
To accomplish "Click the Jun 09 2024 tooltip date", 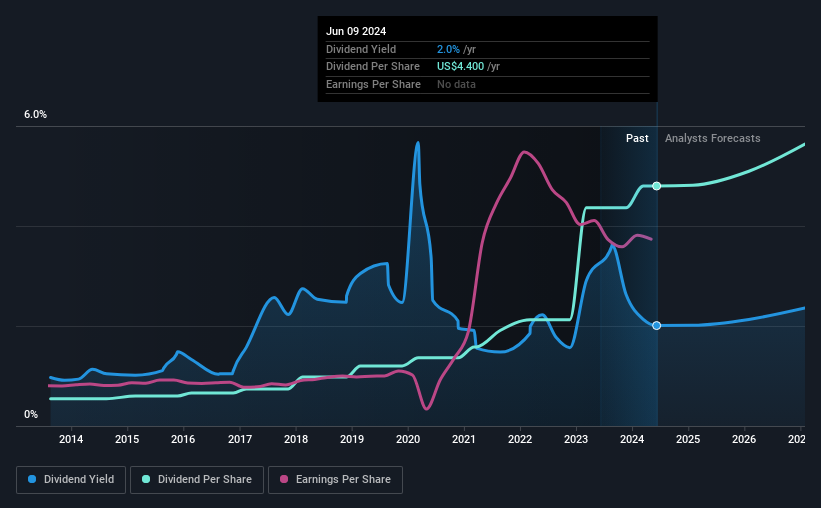I will pos(356,31).
